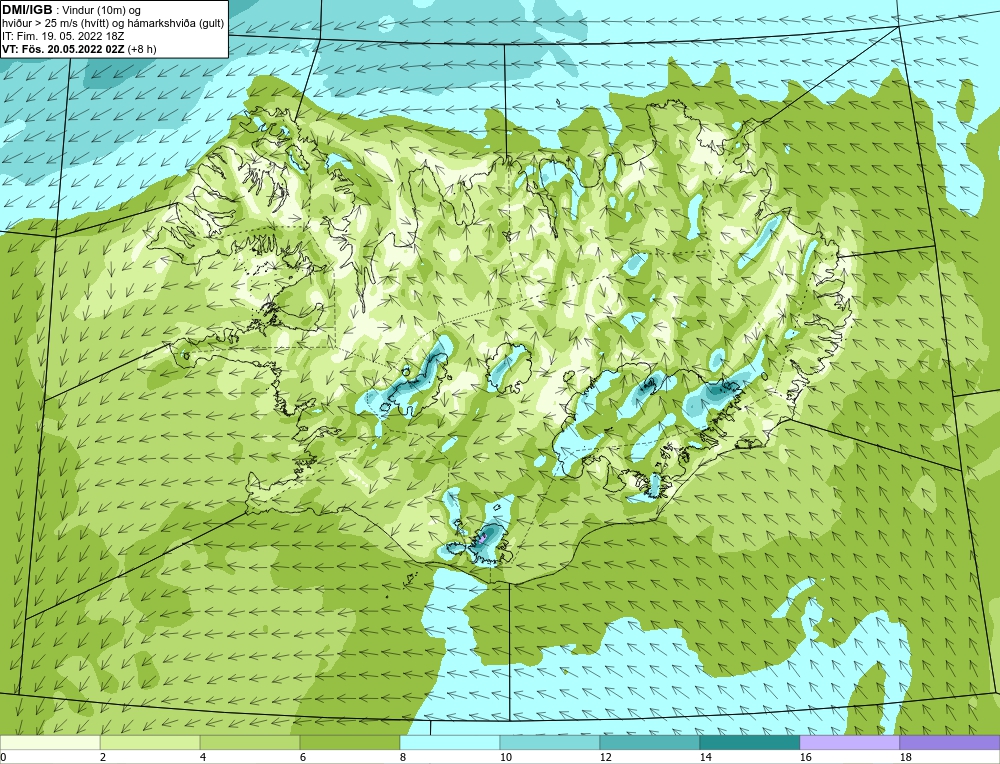Viewport: 1000px width, 764px height.
Task: Pick the medium green 4–6 m/s legend swatch
Action: (250, 742)
